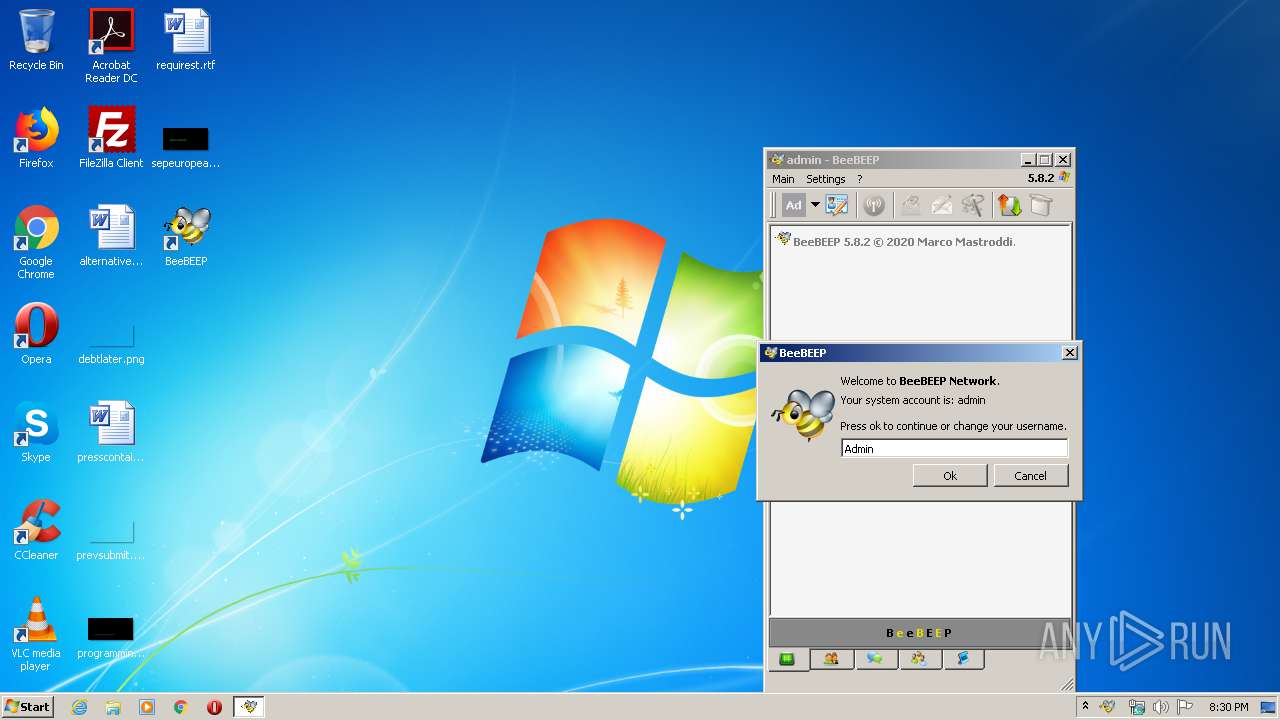
Task: Open Chrome from the taskbar
Action: (181, 707)
